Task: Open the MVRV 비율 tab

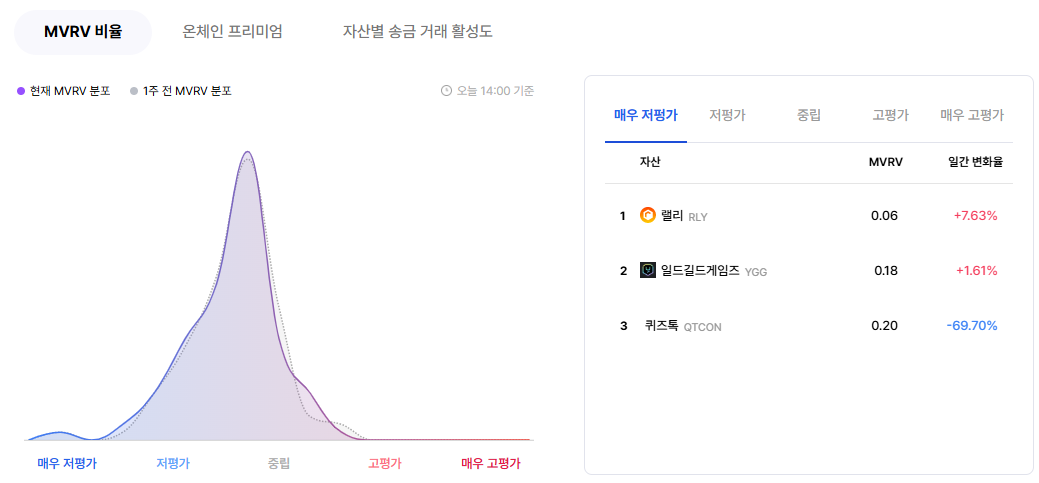Action: click(x=83, y=32)
